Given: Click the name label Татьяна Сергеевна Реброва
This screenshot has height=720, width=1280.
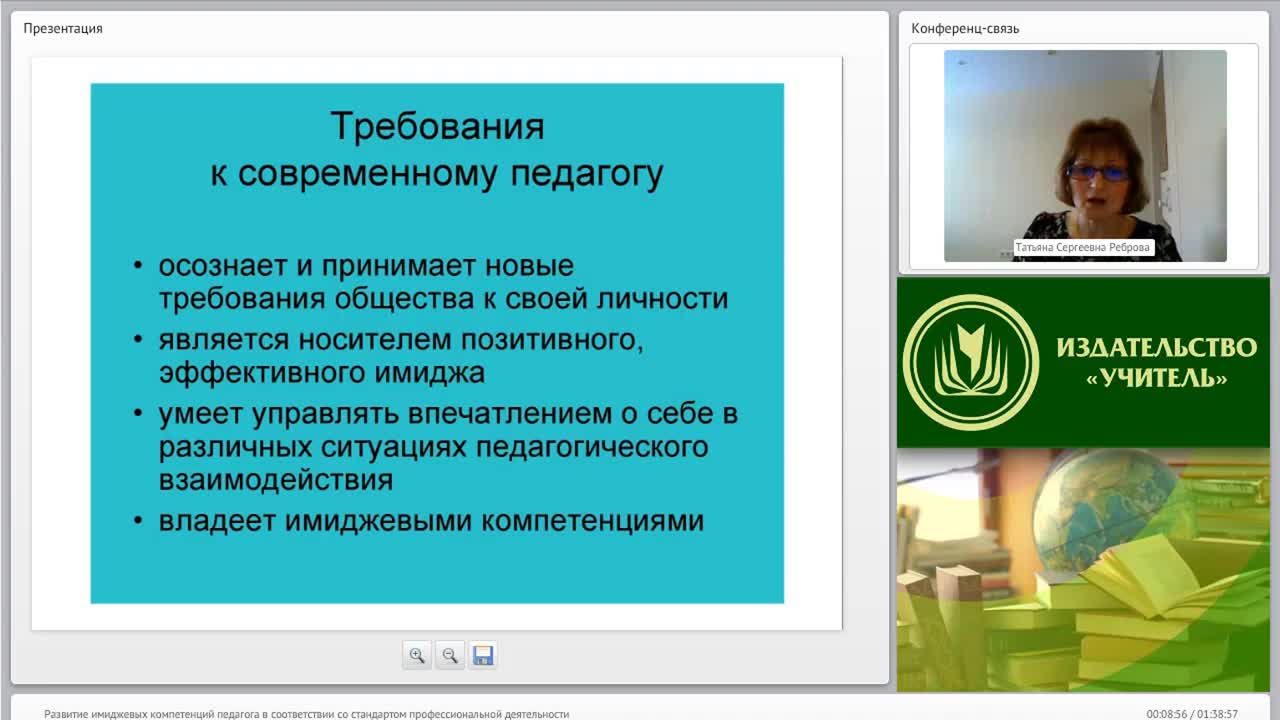Looking at the screenshot, I should 1083,247.
